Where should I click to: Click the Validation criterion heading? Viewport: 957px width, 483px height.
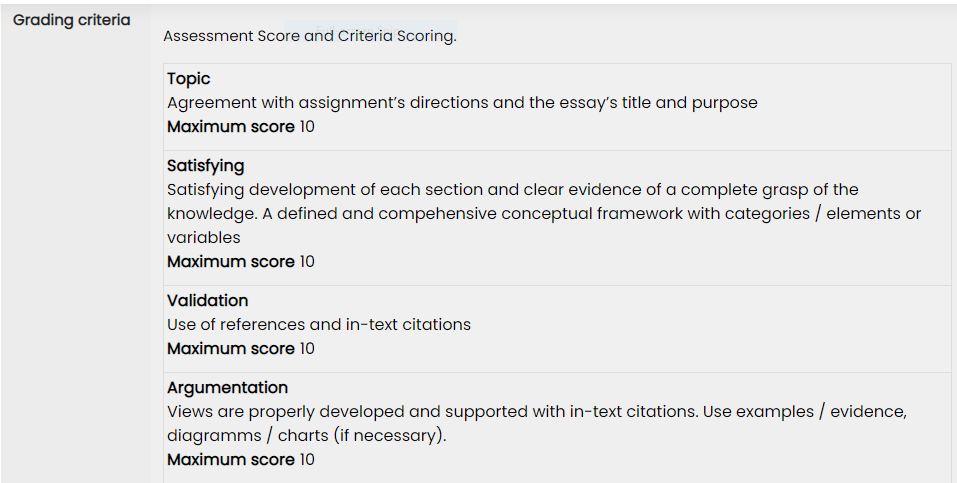pyautogui.click(x=208, y=300)
